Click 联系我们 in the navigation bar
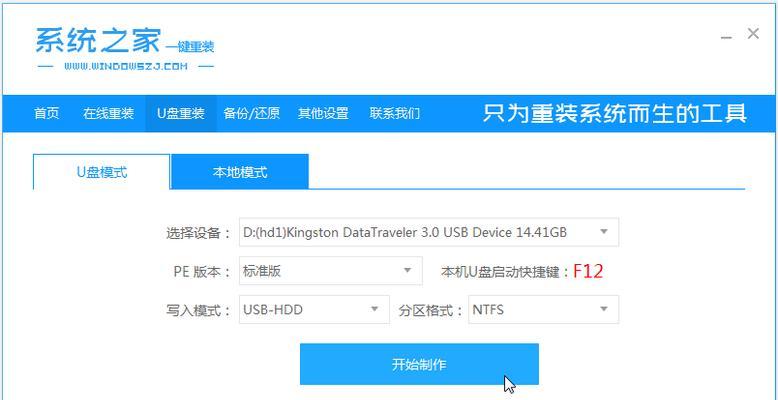Viewport: 778px width, 400px height. [394, 113]
